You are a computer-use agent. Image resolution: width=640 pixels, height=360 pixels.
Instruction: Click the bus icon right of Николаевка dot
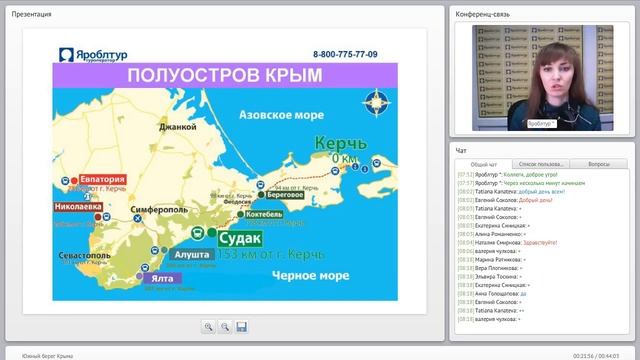107,216
